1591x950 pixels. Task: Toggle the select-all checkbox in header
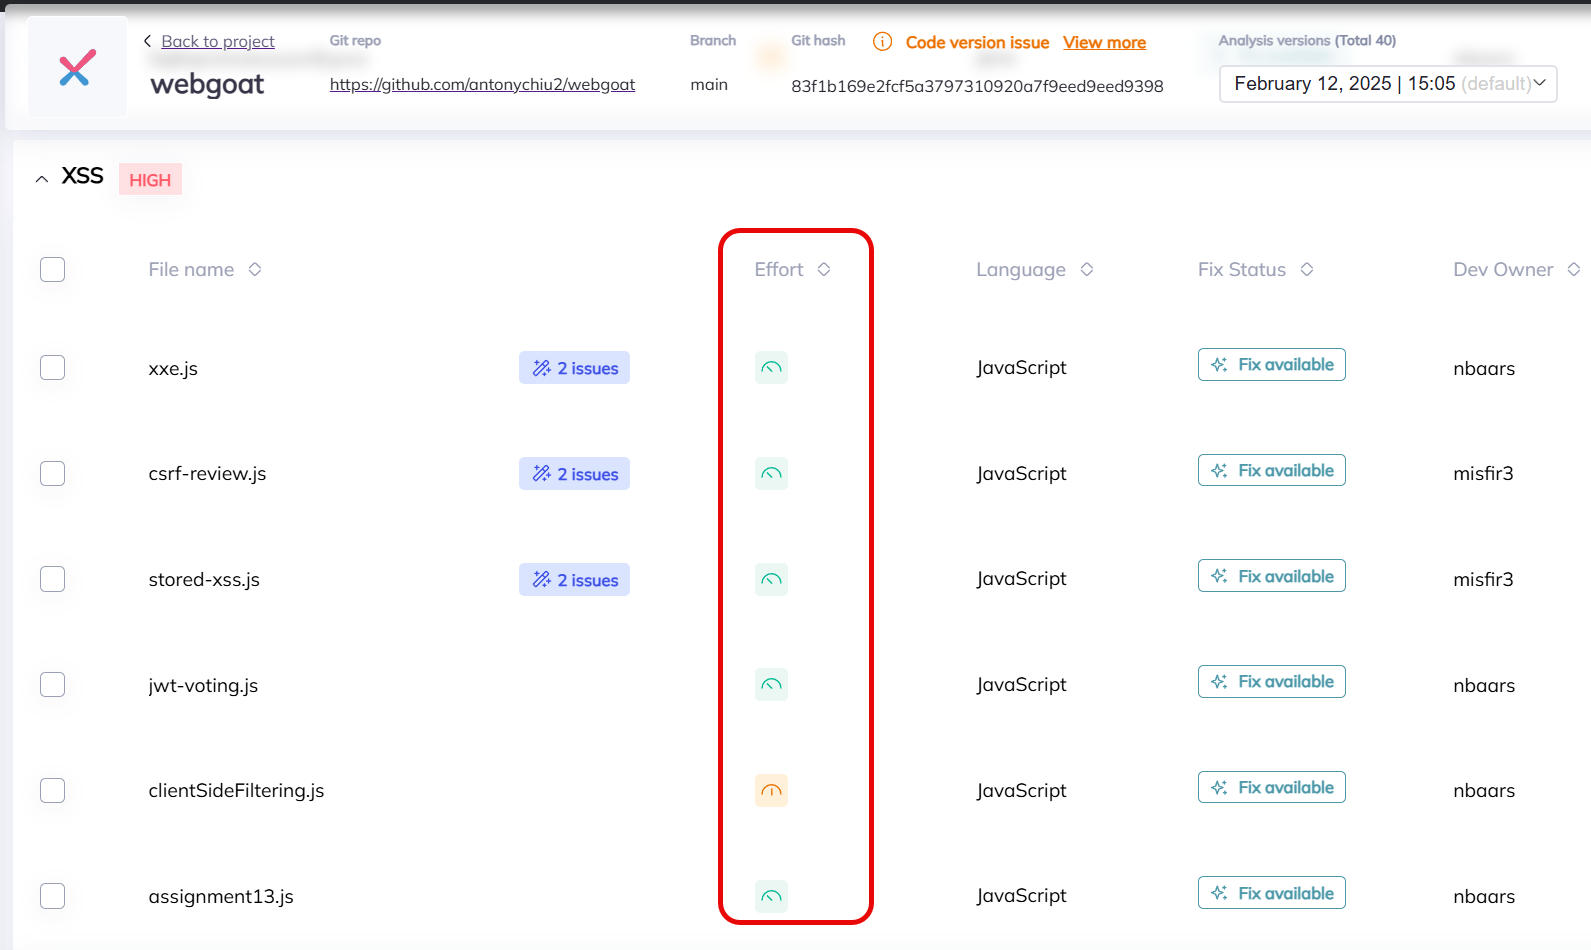[x=53, y=270]
